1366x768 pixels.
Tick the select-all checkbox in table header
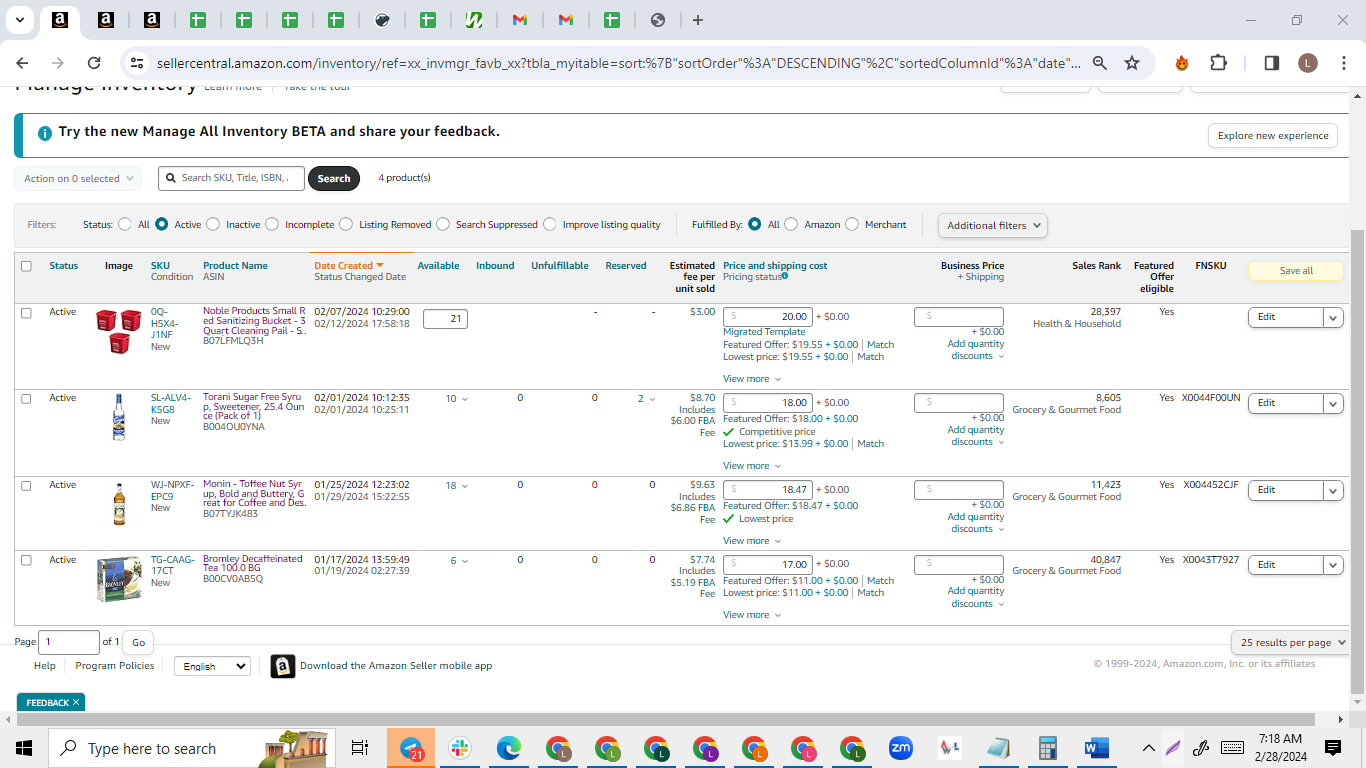pyautogui.click(x=26, y=266)
